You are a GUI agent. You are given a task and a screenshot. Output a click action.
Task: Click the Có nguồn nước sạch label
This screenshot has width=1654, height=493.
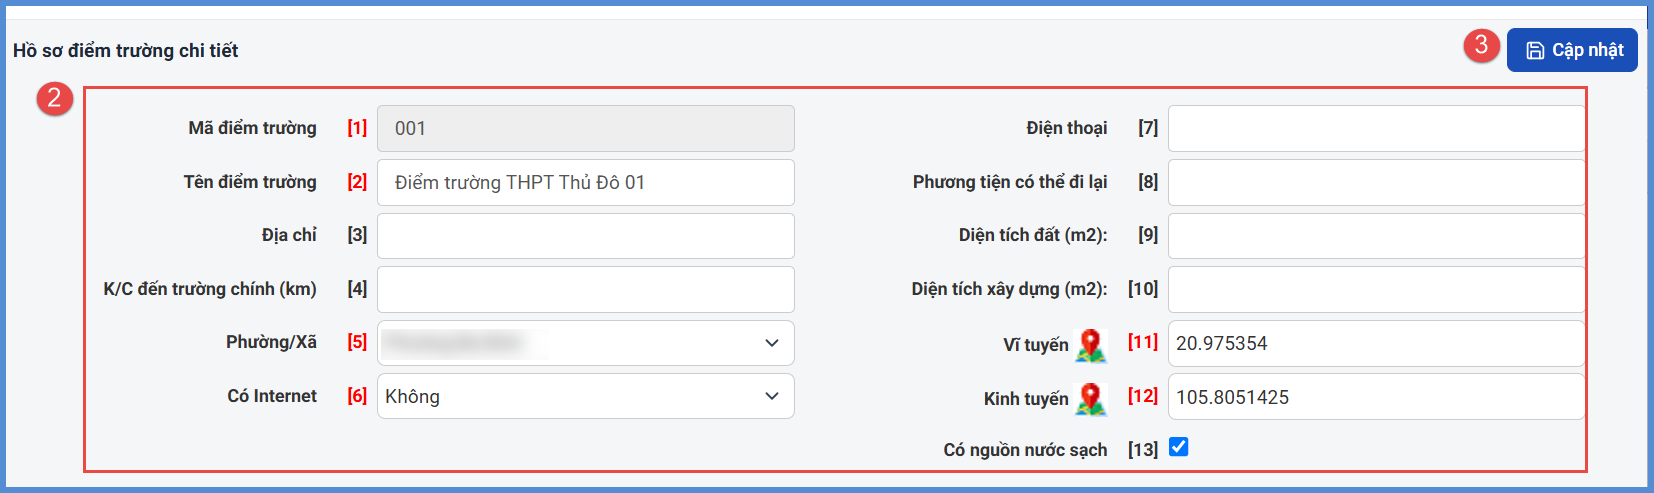pyautogui.click(x=1025, y=450)
